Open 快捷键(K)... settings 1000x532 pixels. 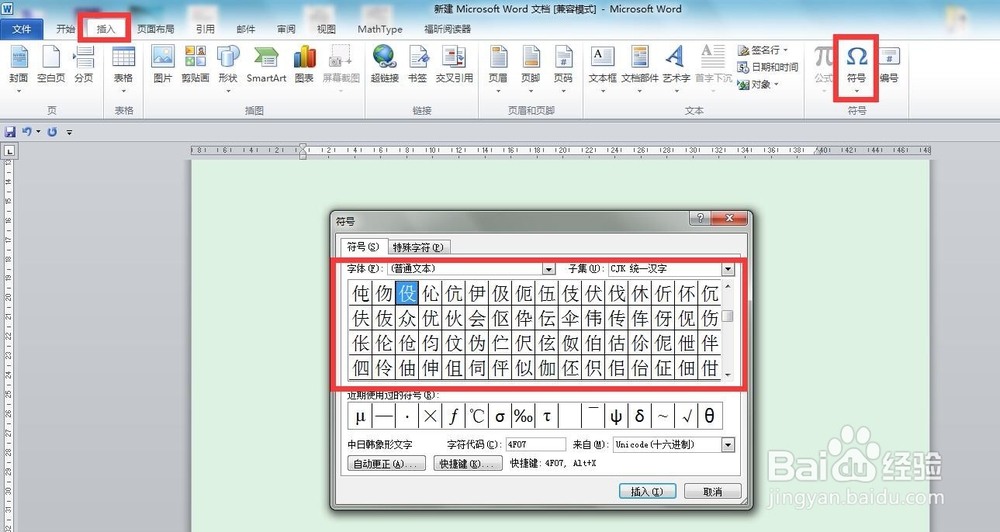click(468, 464)
